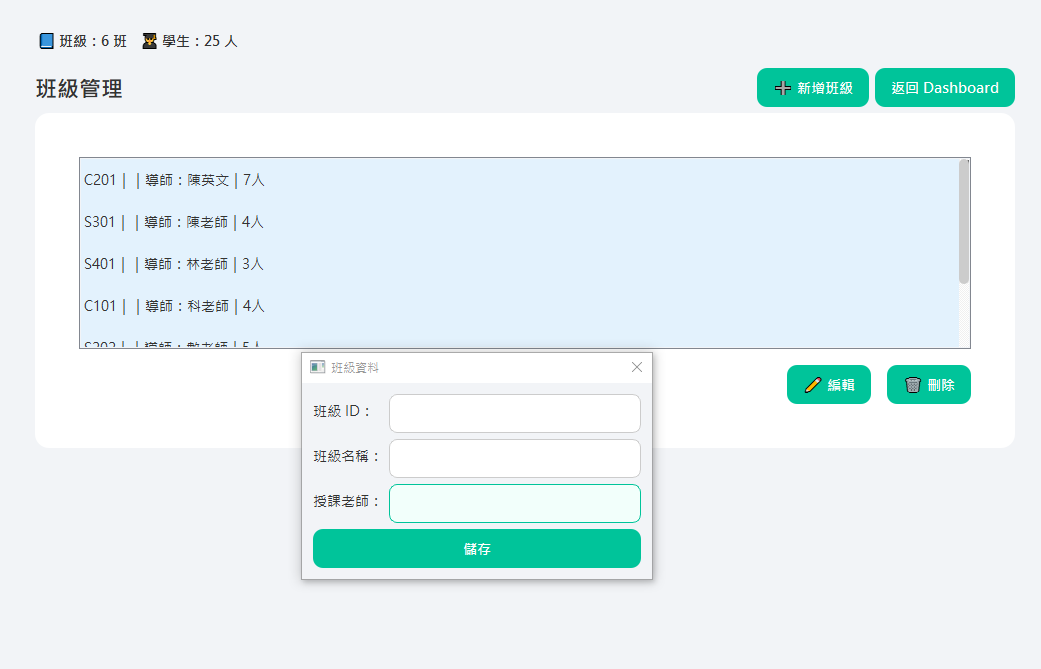This screenshot has height=669, width=1041.
Task: Click the class list vertical scrollbar thumb
Action: (x=964, y=222)
